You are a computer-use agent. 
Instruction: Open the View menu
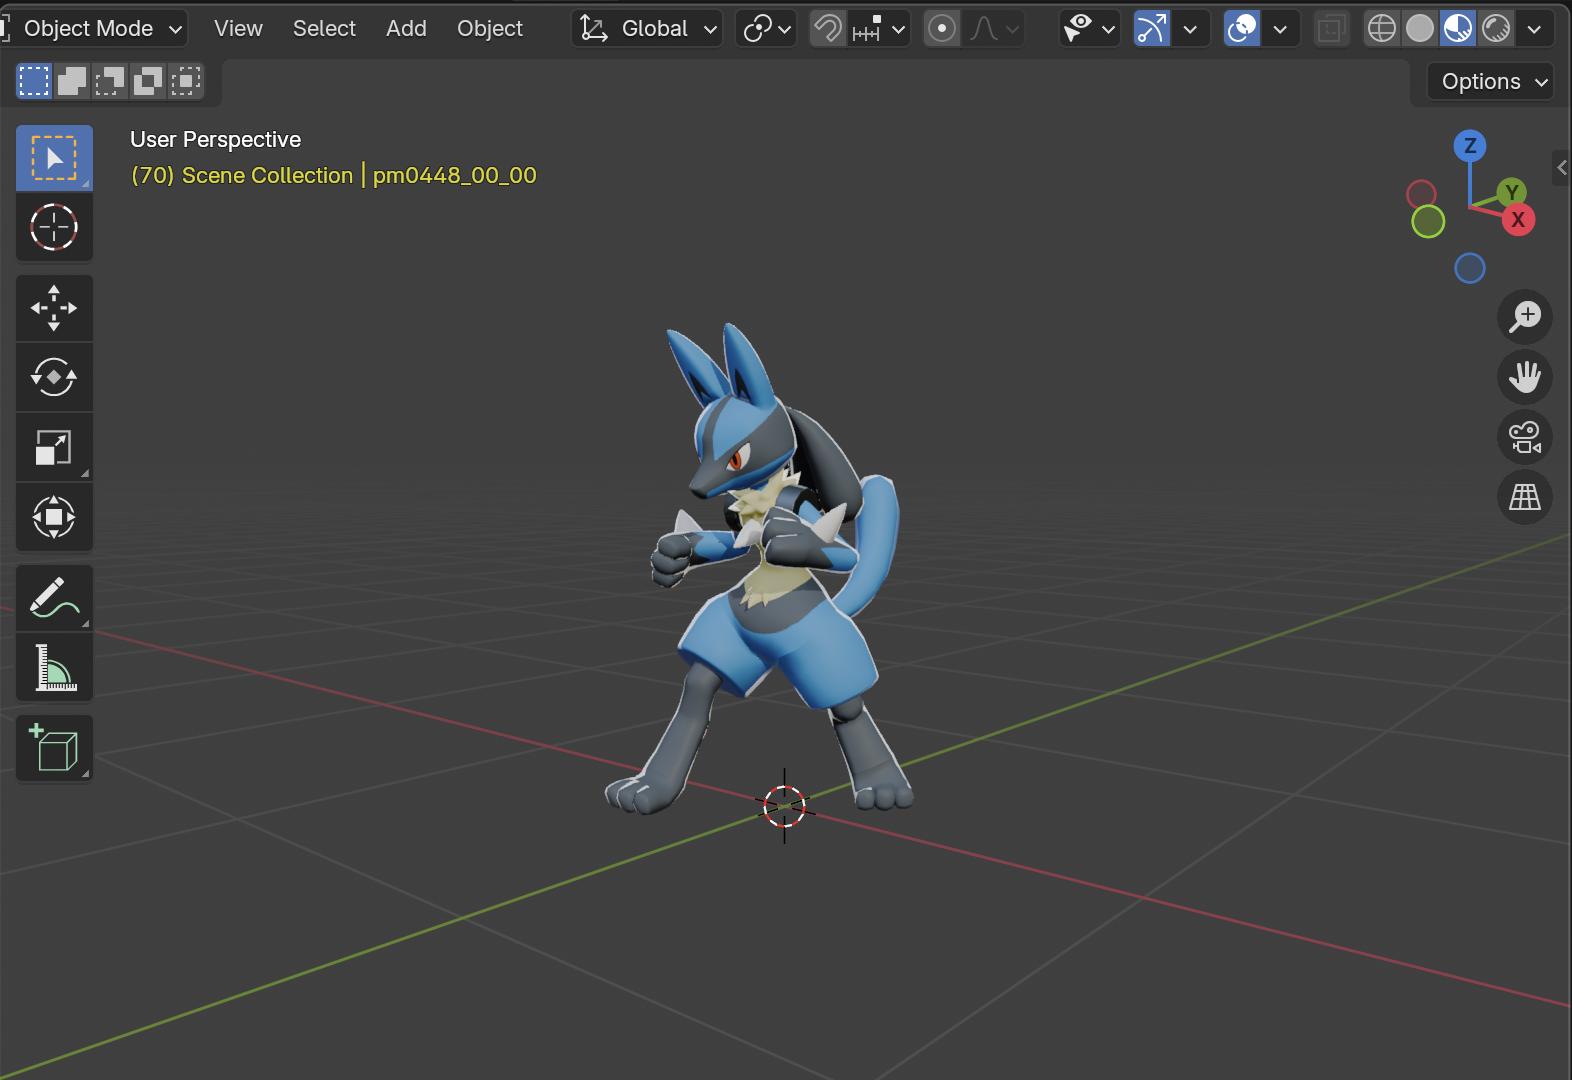coord(238,29)
